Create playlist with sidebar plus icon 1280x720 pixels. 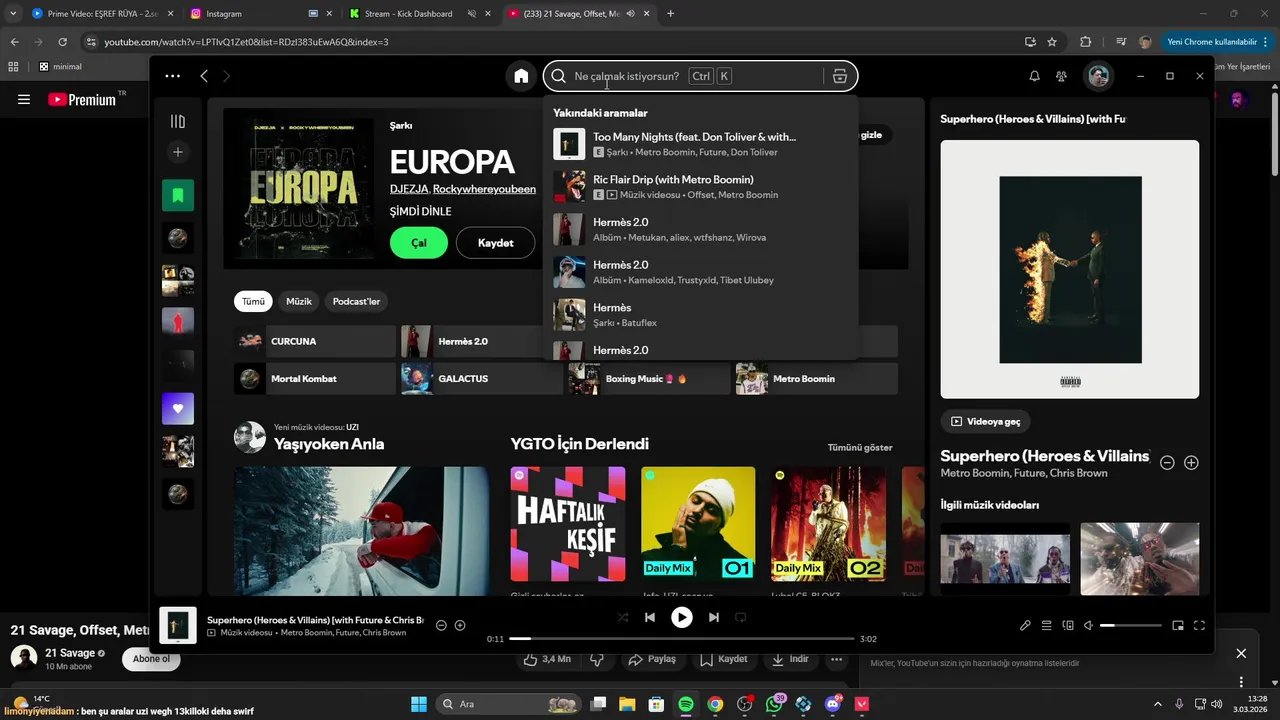coord(178,152)
